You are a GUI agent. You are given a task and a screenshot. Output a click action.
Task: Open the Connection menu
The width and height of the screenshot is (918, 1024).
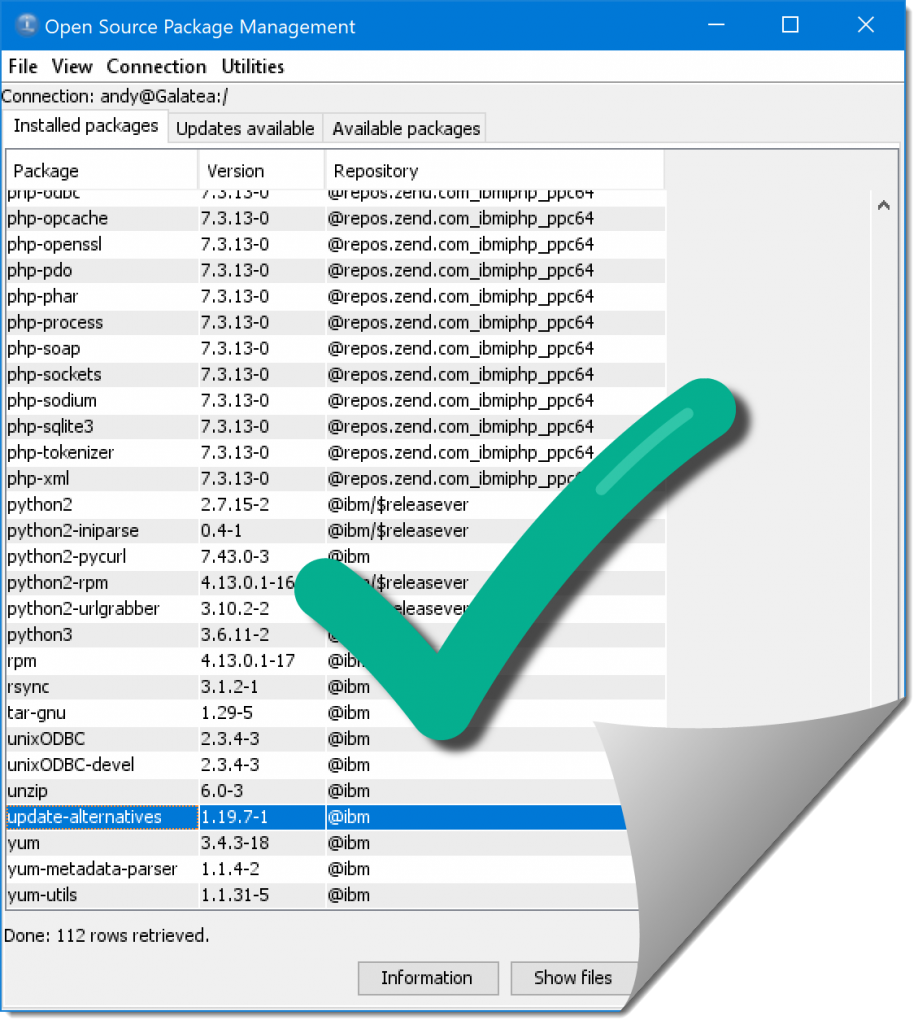coord(156,67)
